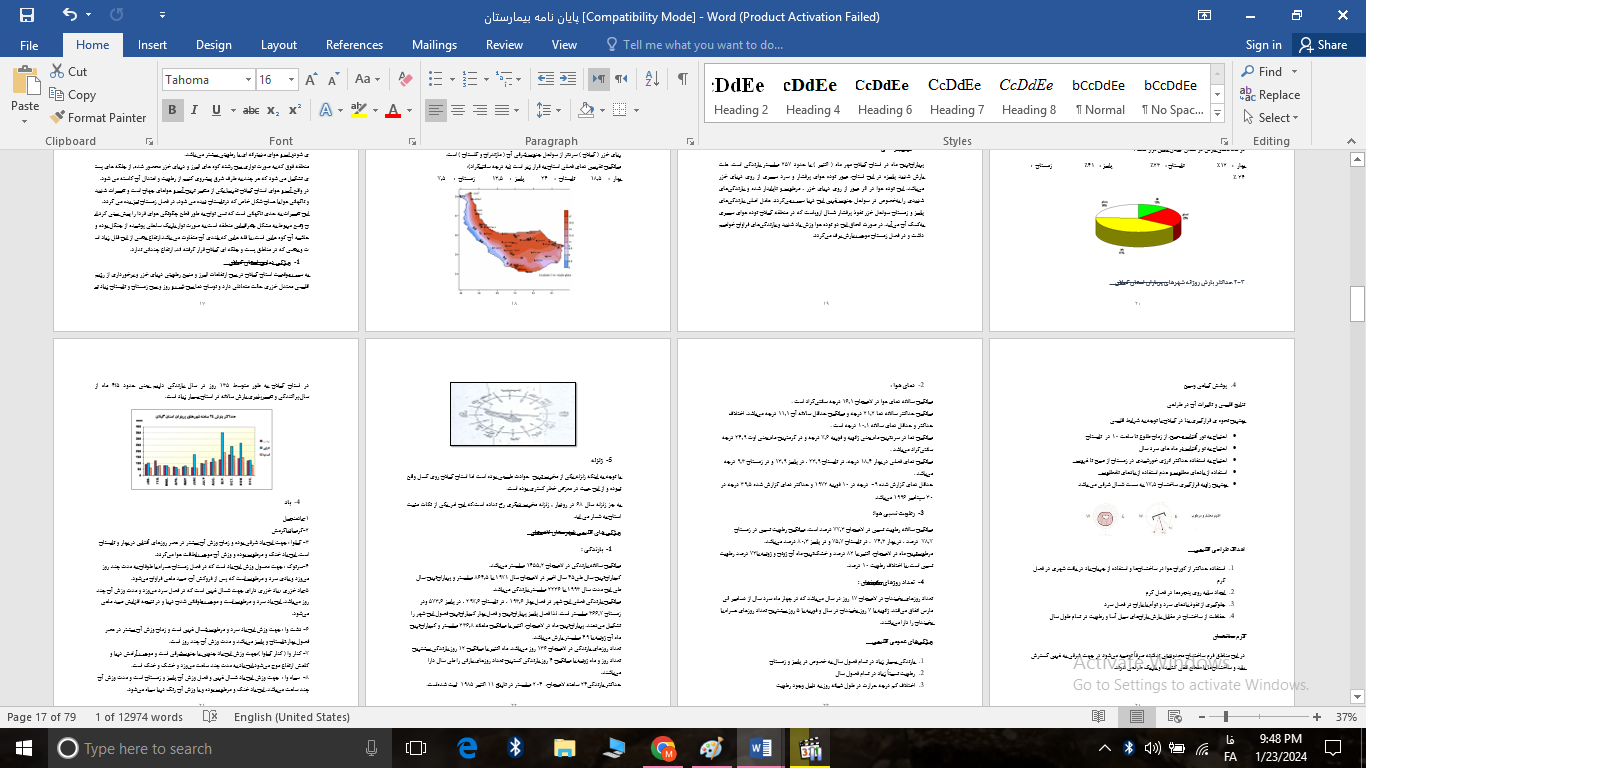Switch to the Layout tab

click(278, 45)
